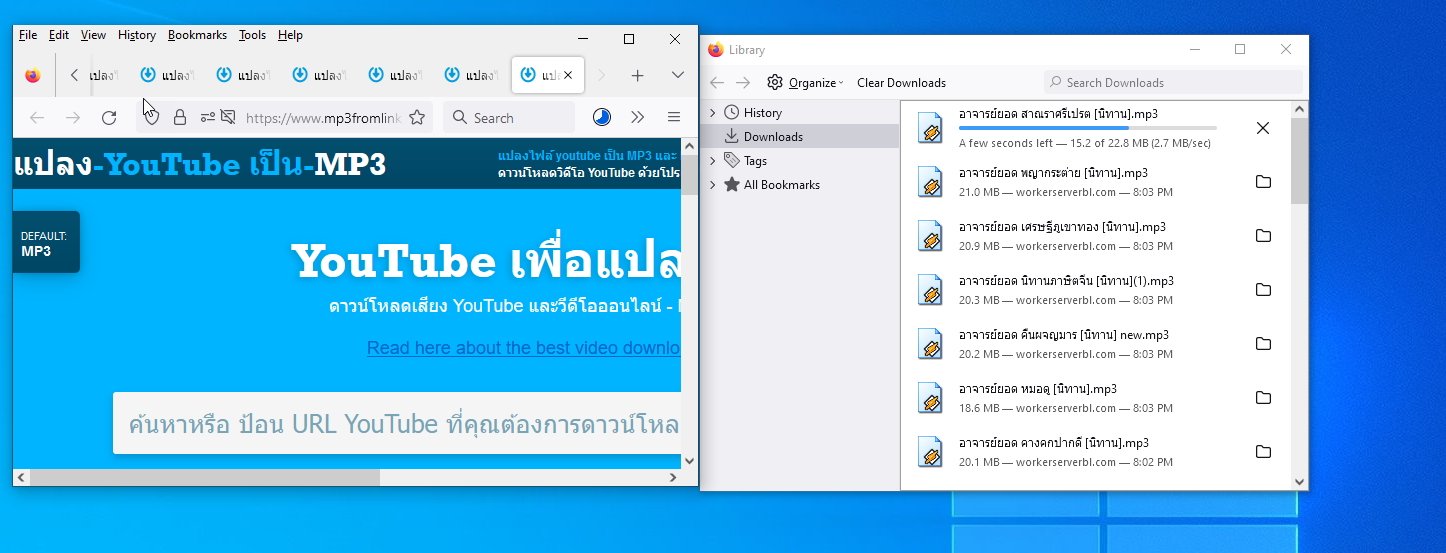Image resolution: width=1446 pixels, height=553 pixels.
Task: Expand History tree node
Action: (713, 113)
